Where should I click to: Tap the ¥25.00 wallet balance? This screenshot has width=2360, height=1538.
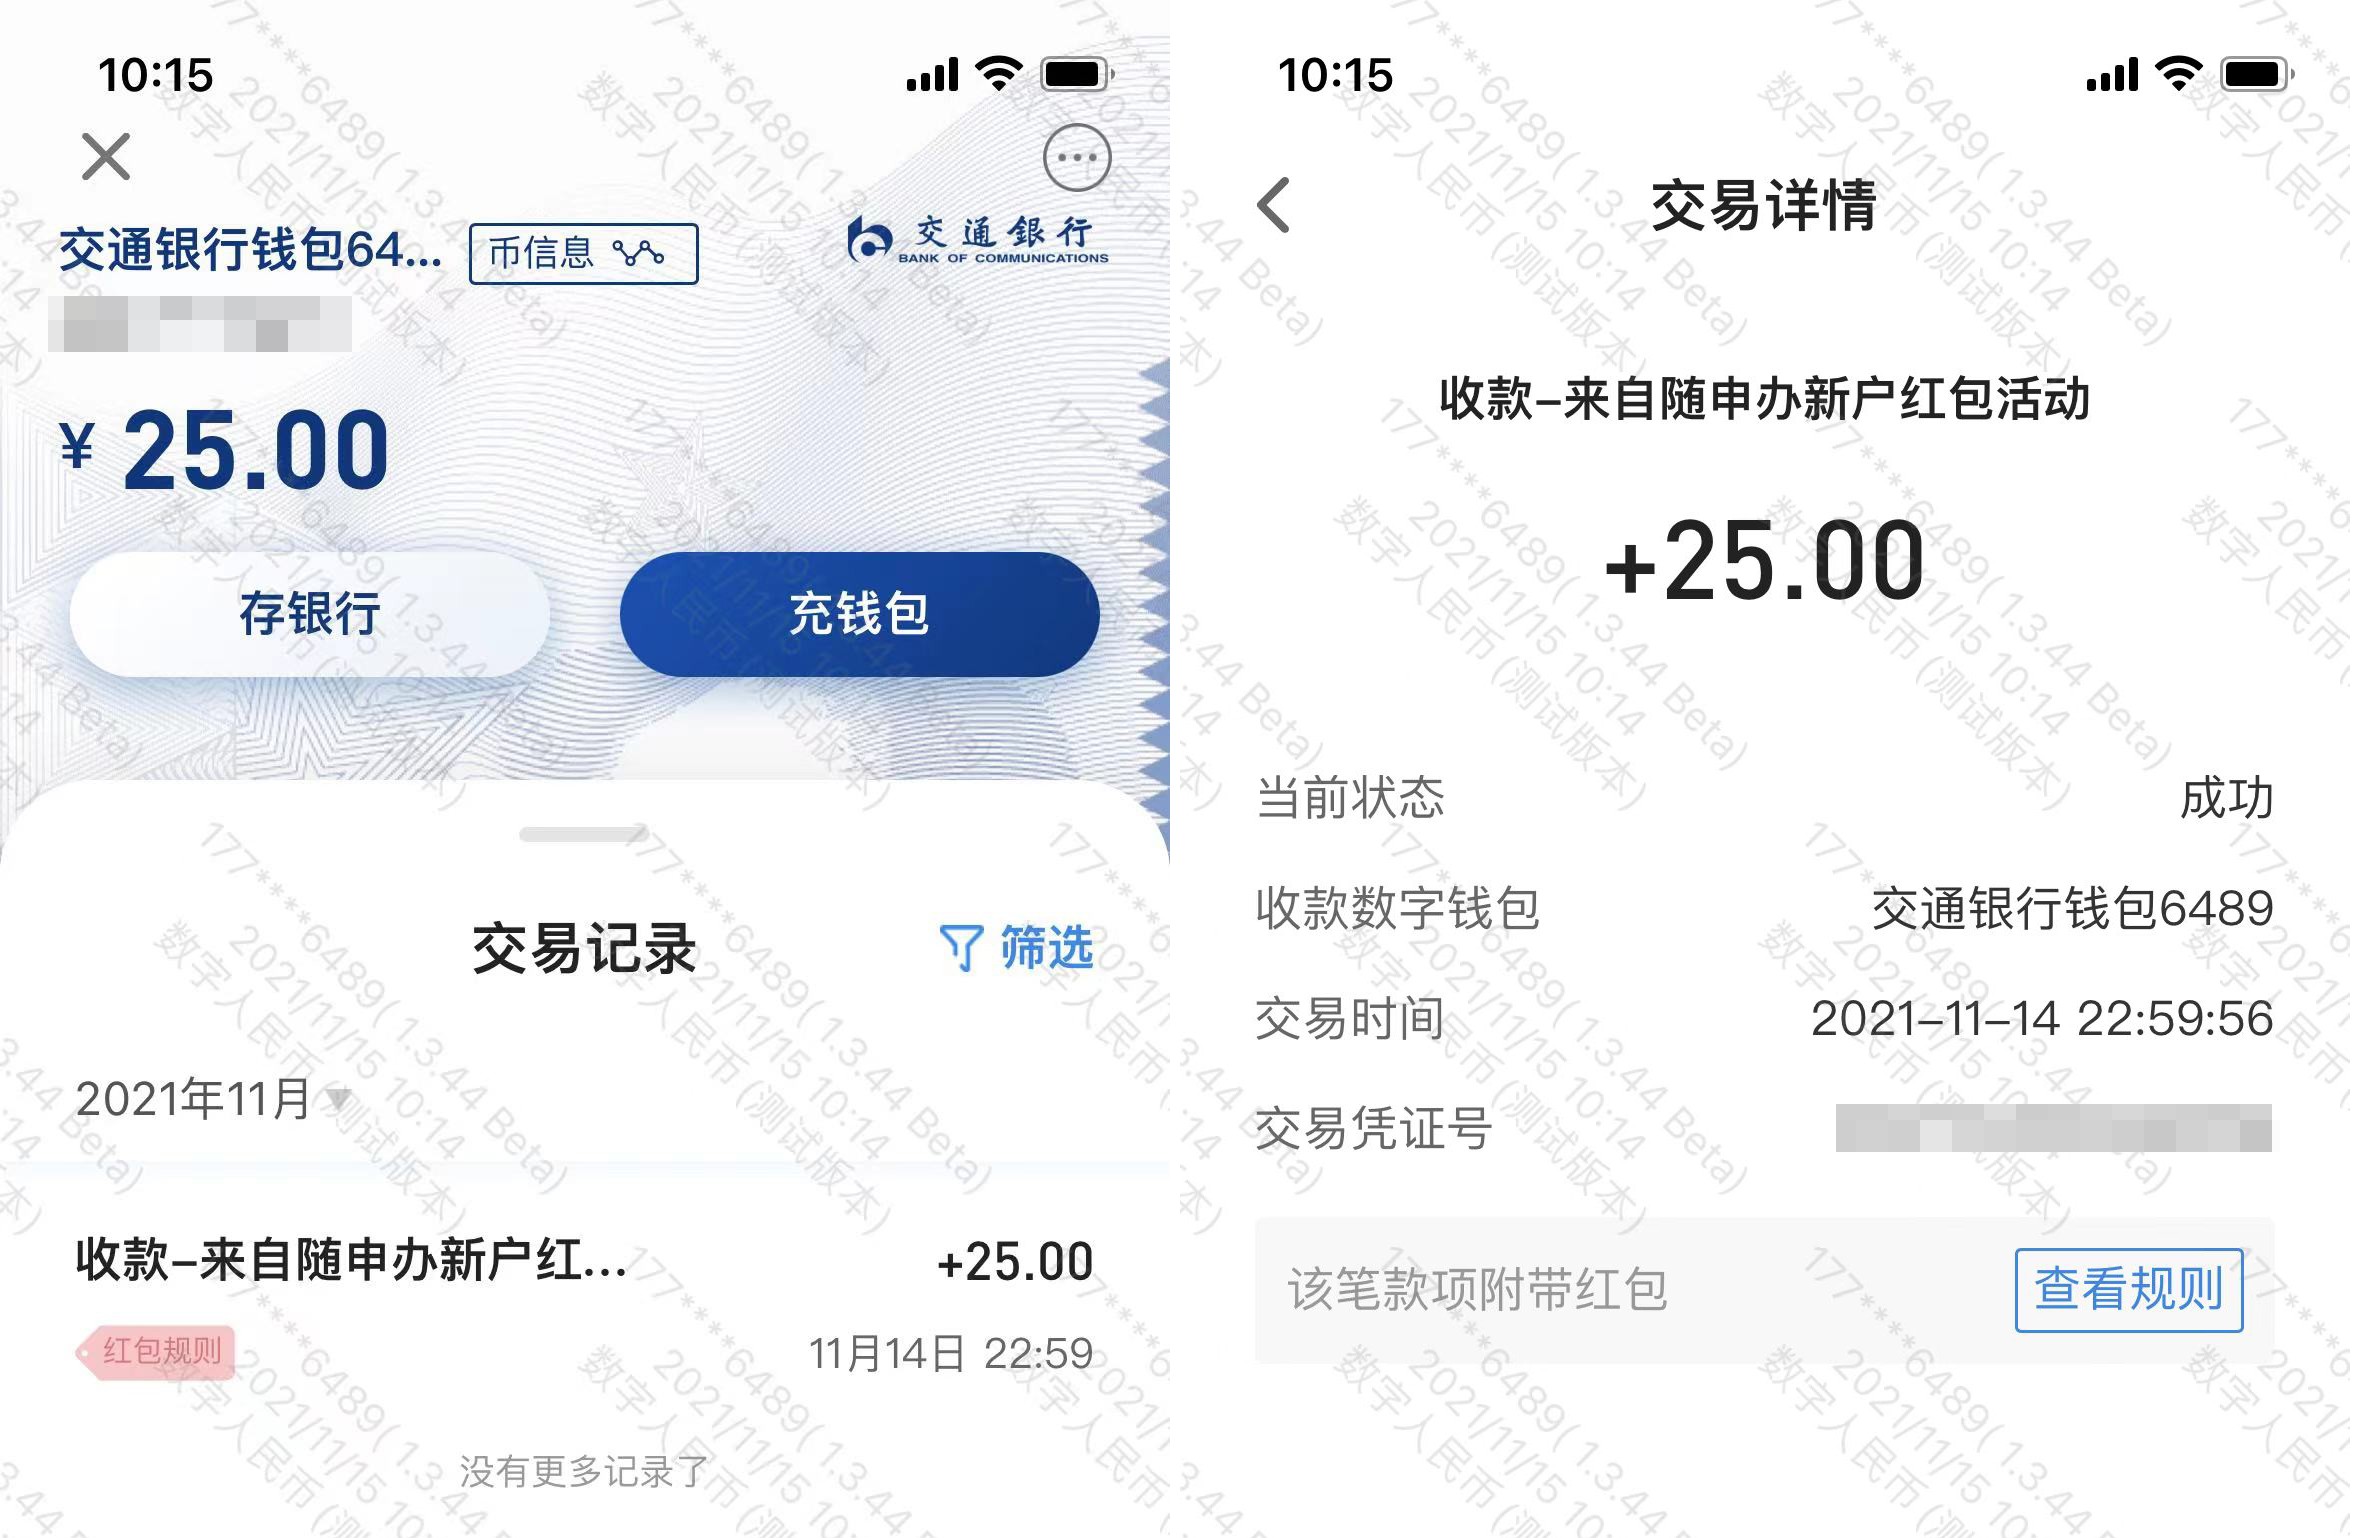click(x=225, y=450)
